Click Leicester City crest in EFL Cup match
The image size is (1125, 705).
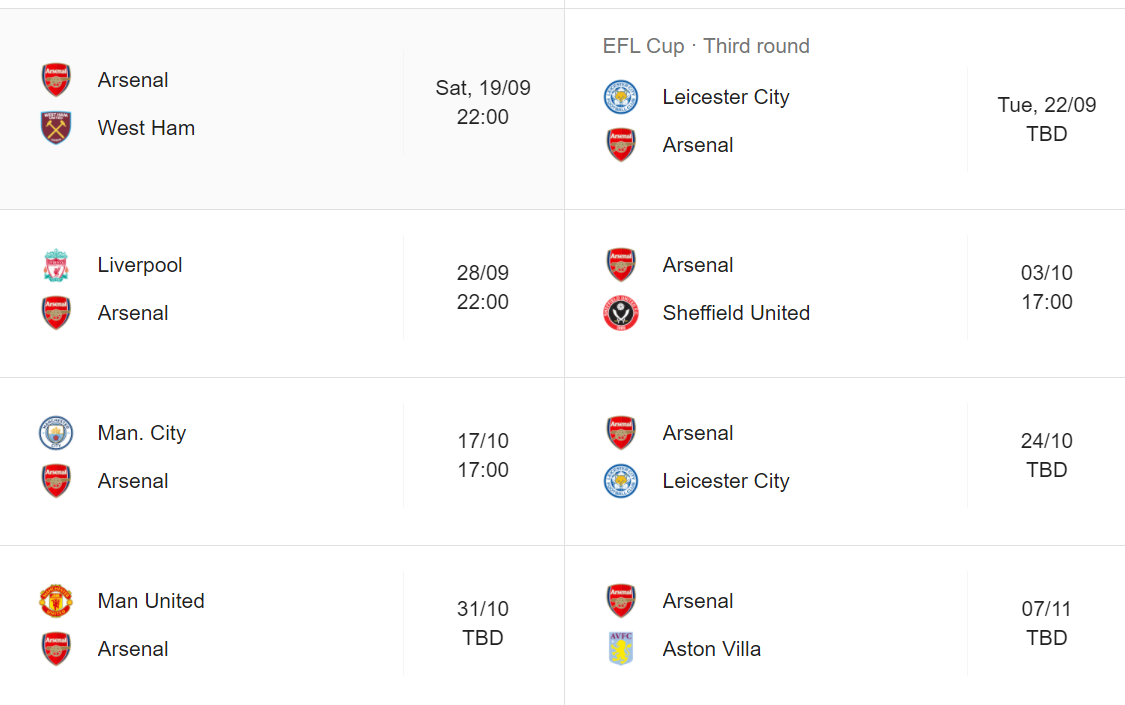[x=621, y=97]
